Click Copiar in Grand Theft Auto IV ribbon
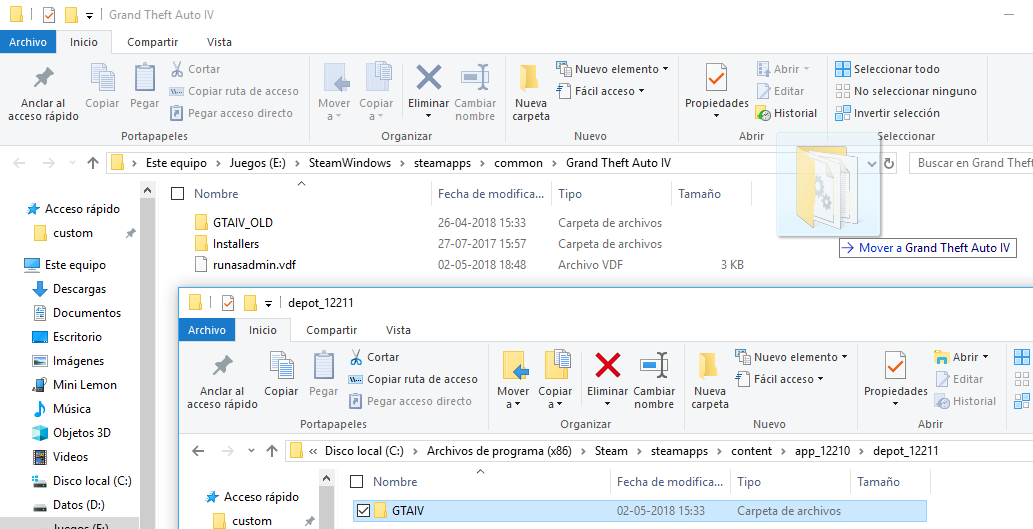This screenshot has height=529, width=1033. (102, 86)
